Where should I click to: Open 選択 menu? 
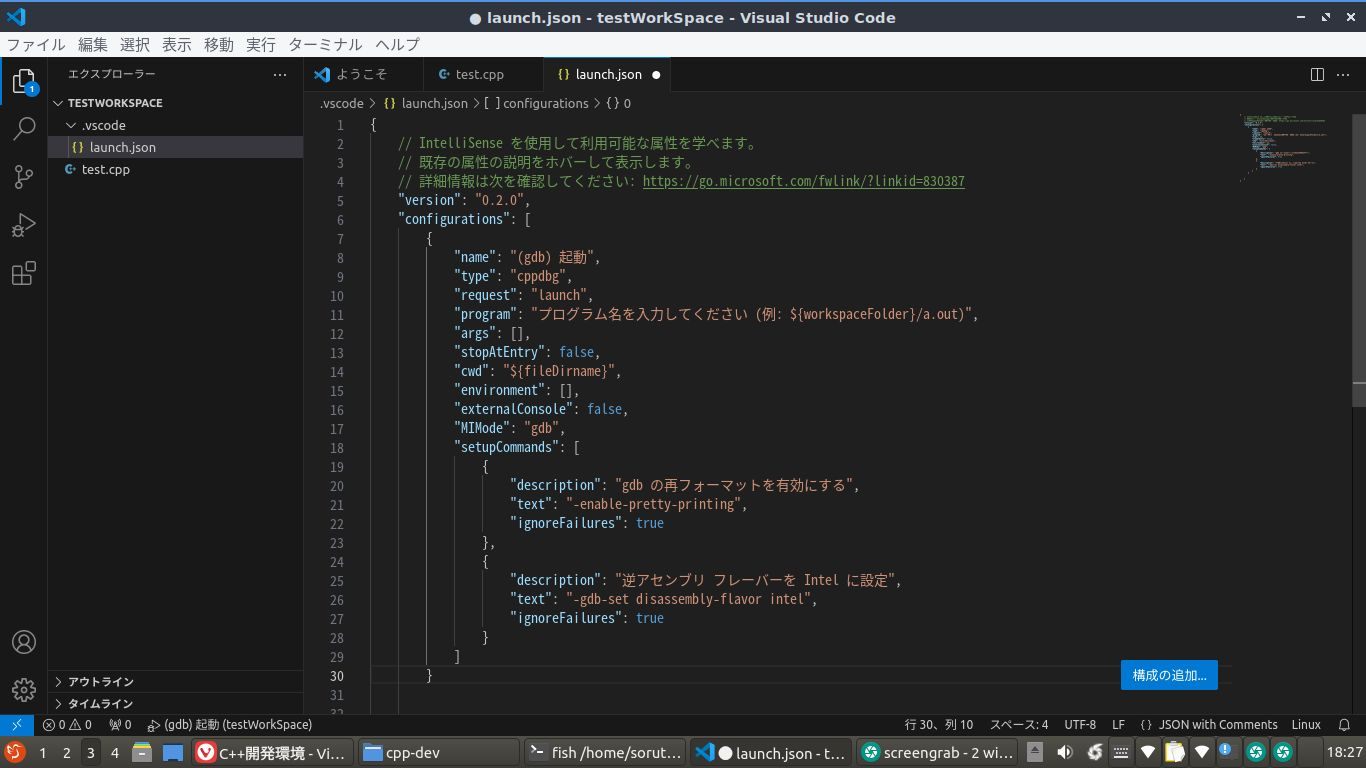coord(134,45)
